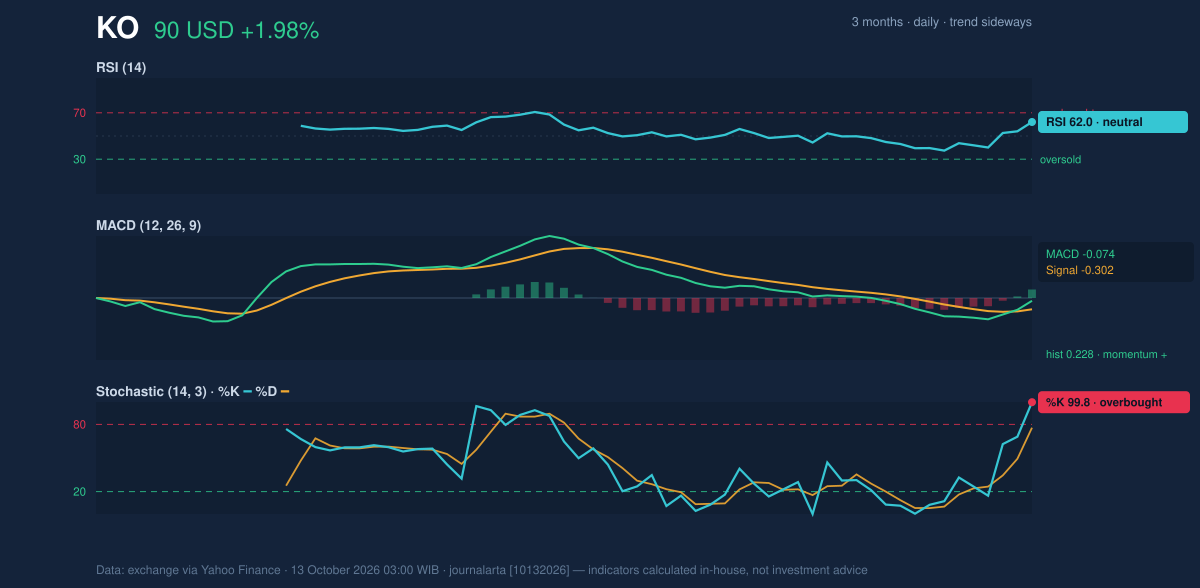Click the RSI line end-point dot

coord(1032,122)
